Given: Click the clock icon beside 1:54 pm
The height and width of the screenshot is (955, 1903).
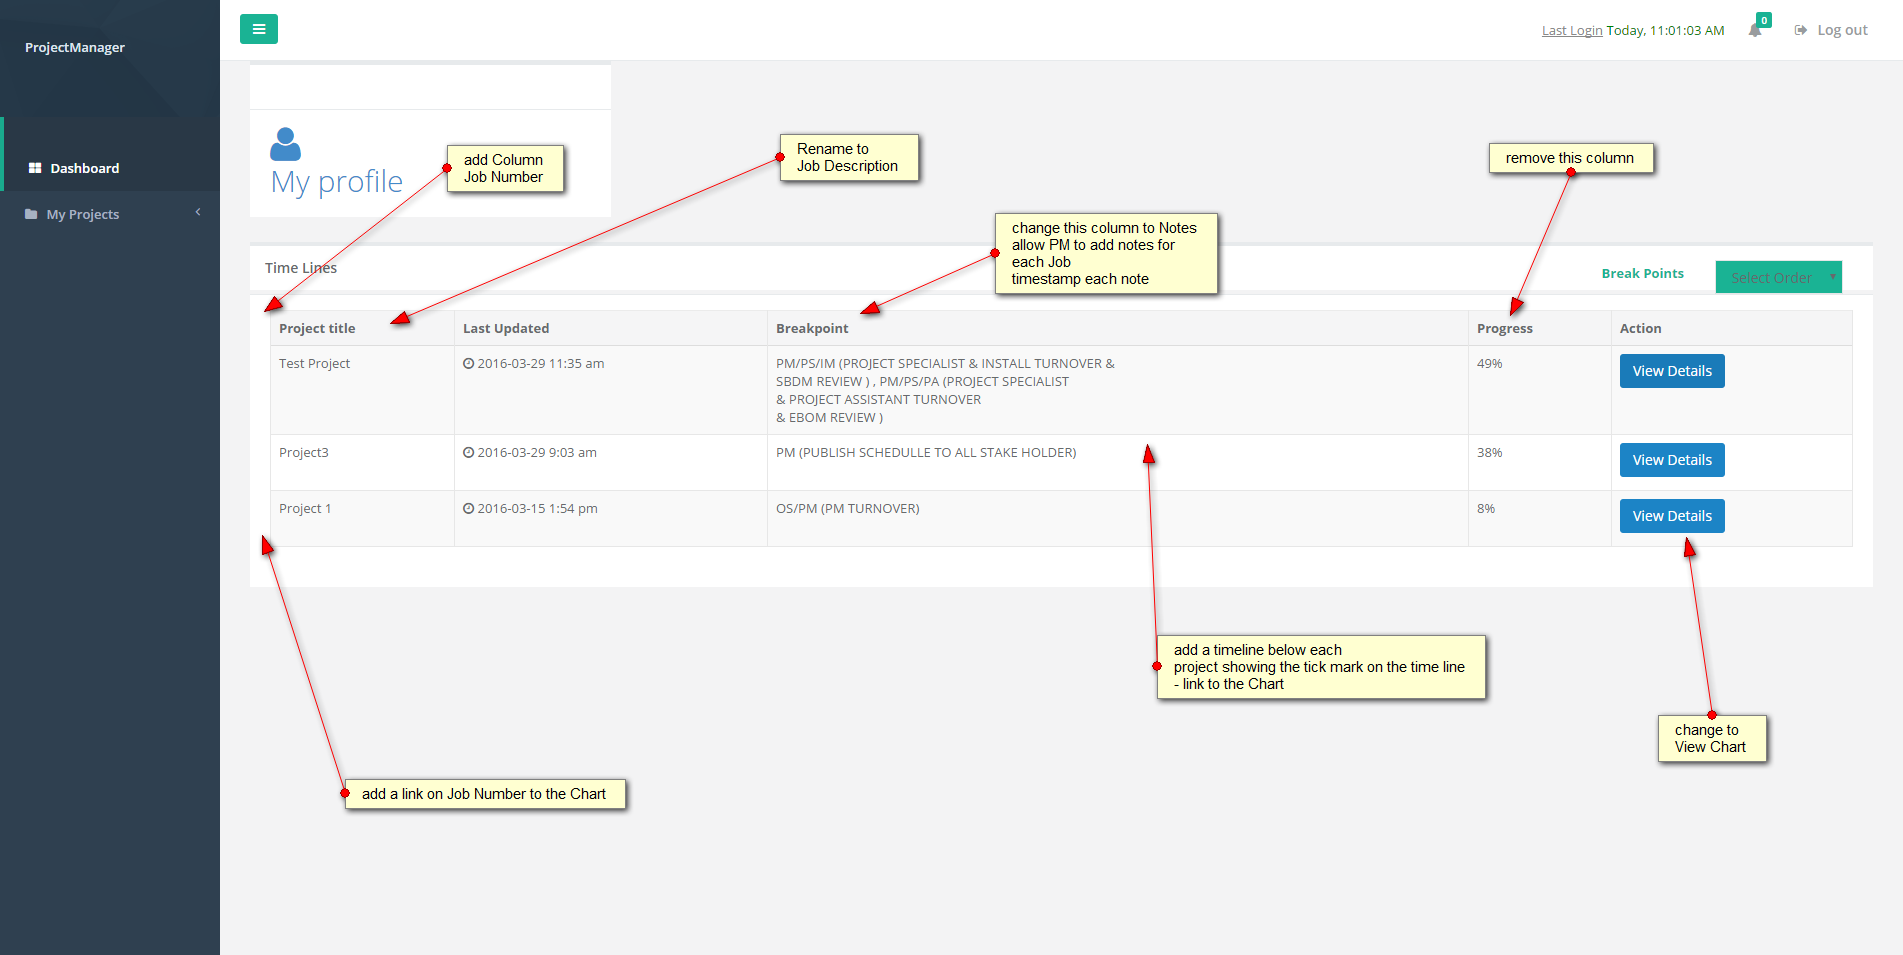Looking at the screenshot, I should (468, 508).
